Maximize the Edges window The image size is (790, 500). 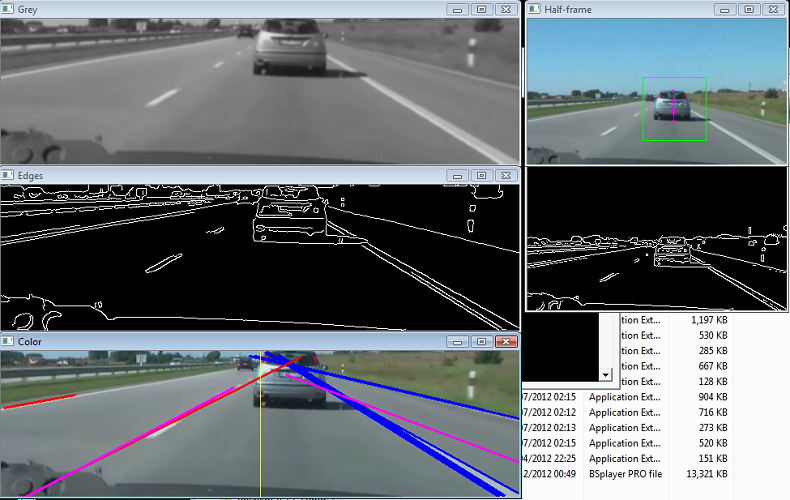pyautogui.click(x=481, y=175)
